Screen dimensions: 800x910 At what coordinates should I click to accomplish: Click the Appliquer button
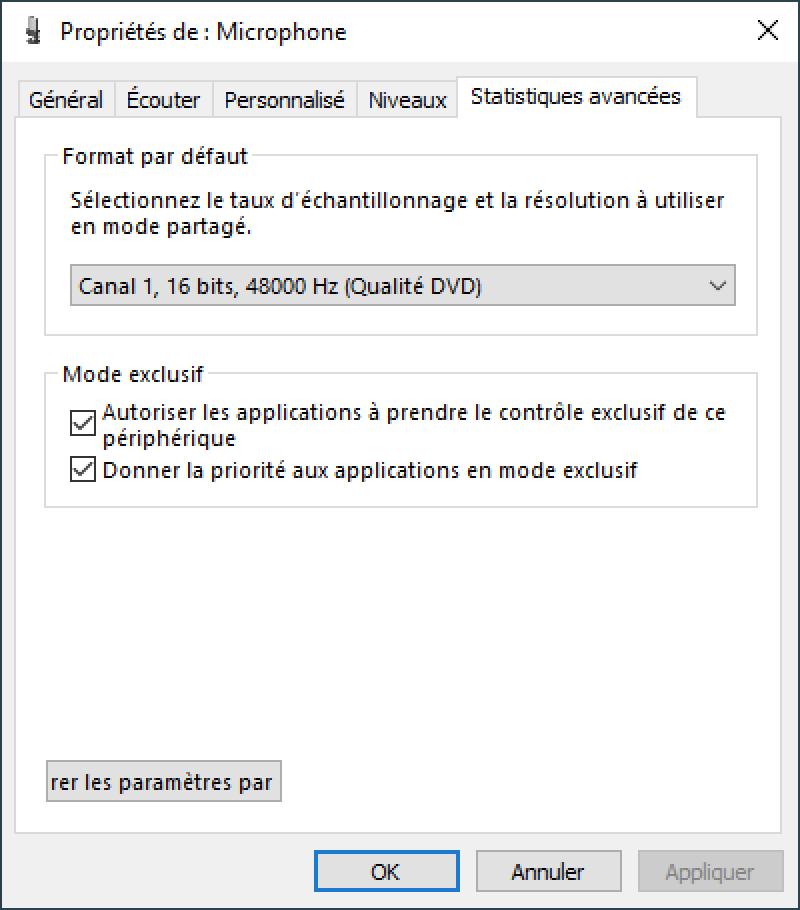711,871
